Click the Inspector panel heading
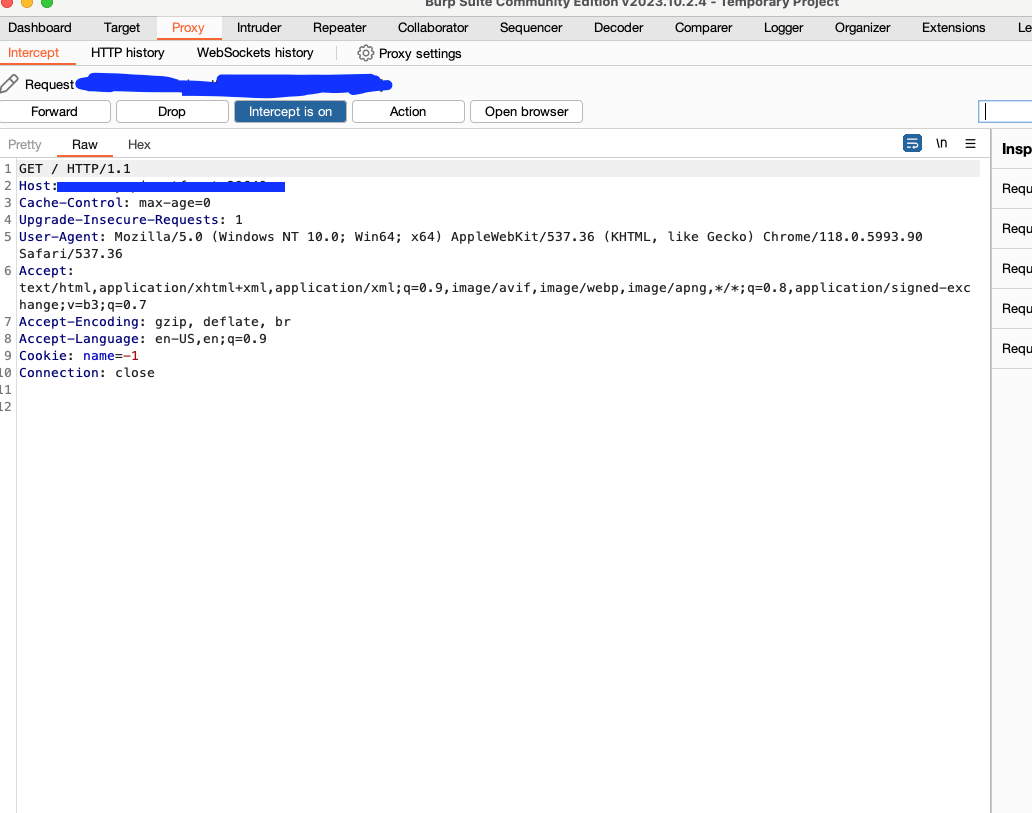The image size is (1032, 813). tap(1016, 149)
